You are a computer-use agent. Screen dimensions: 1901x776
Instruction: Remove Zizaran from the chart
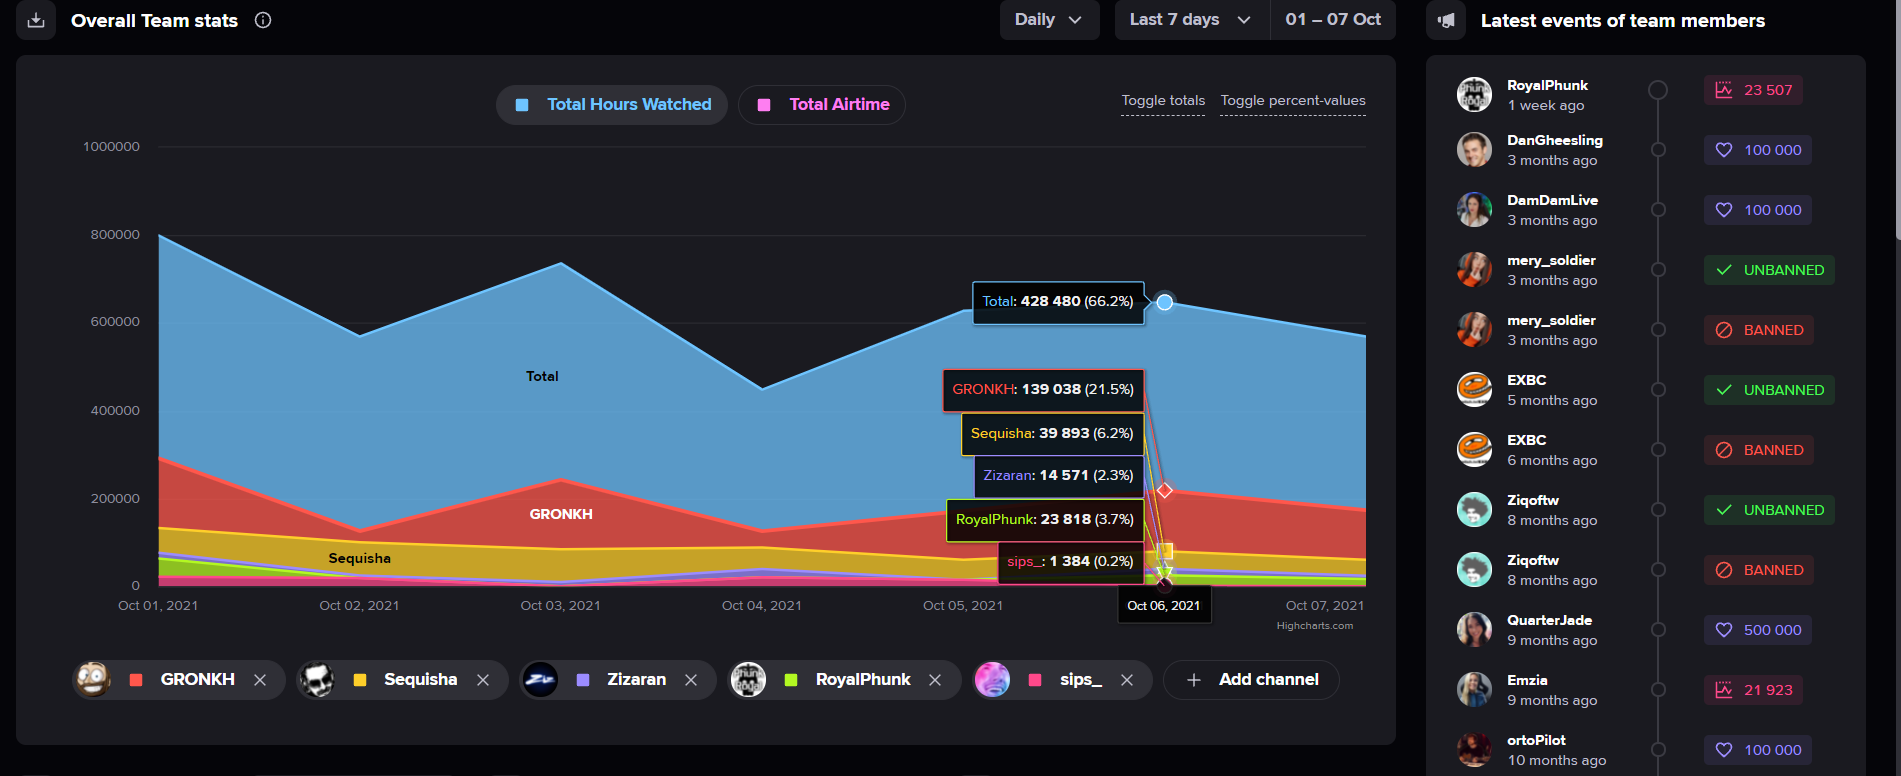(x=691, y=680)
